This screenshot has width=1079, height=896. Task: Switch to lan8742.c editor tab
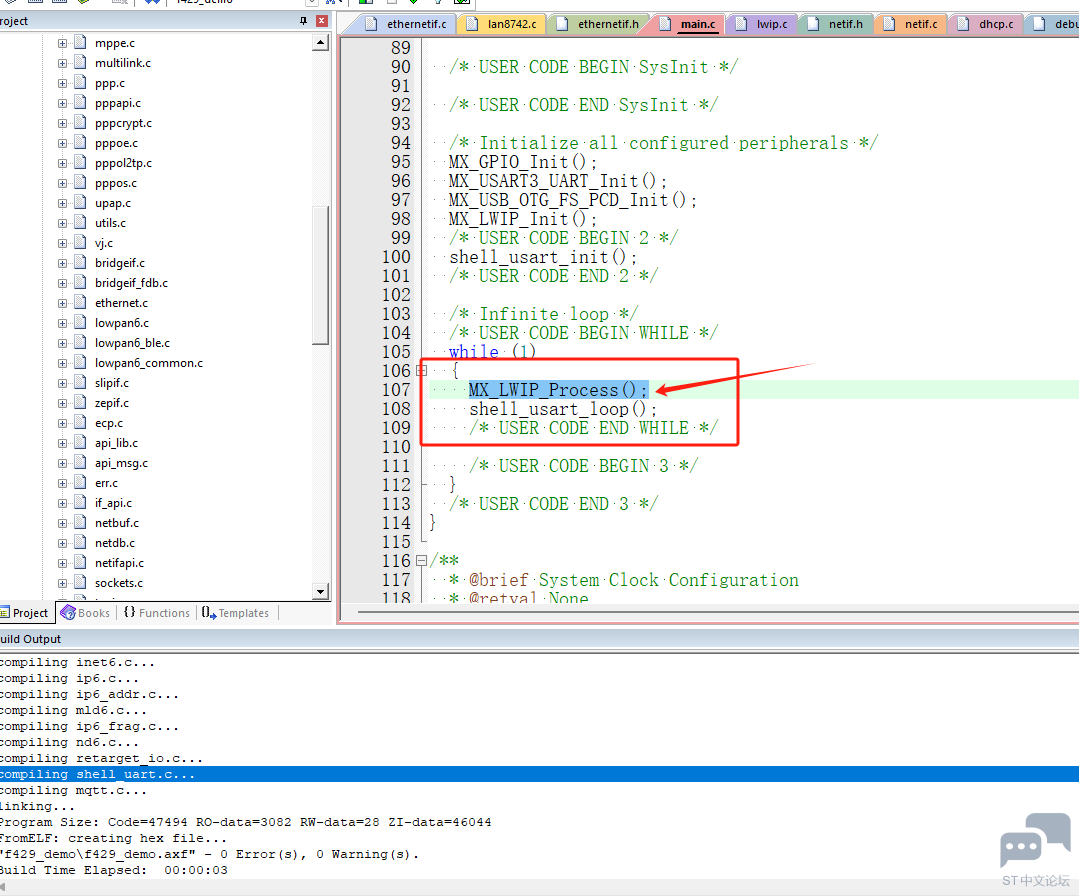point(503,24)
